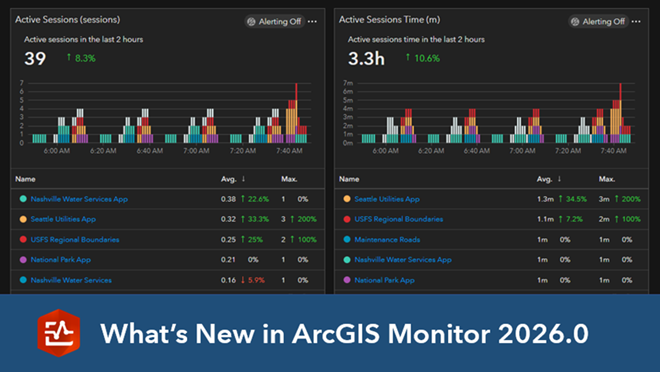
Task: Open Seattle Utilities App link in Active Sessions
Action: (63, 219)
